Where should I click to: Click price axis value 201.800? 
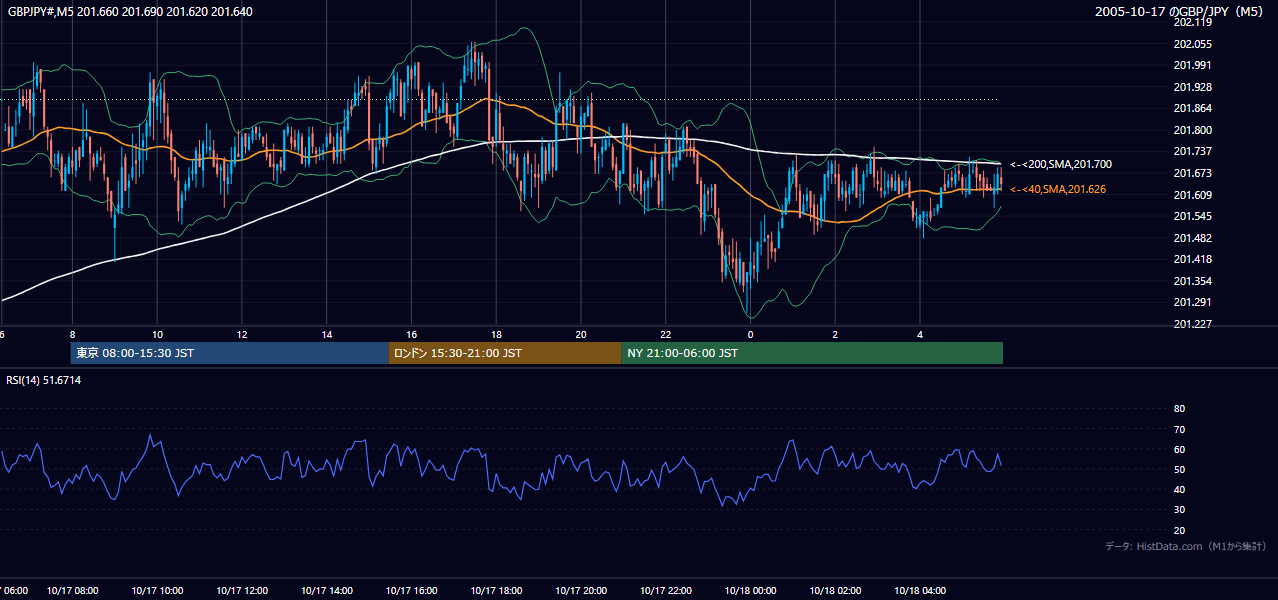[x=1192, y=130]
